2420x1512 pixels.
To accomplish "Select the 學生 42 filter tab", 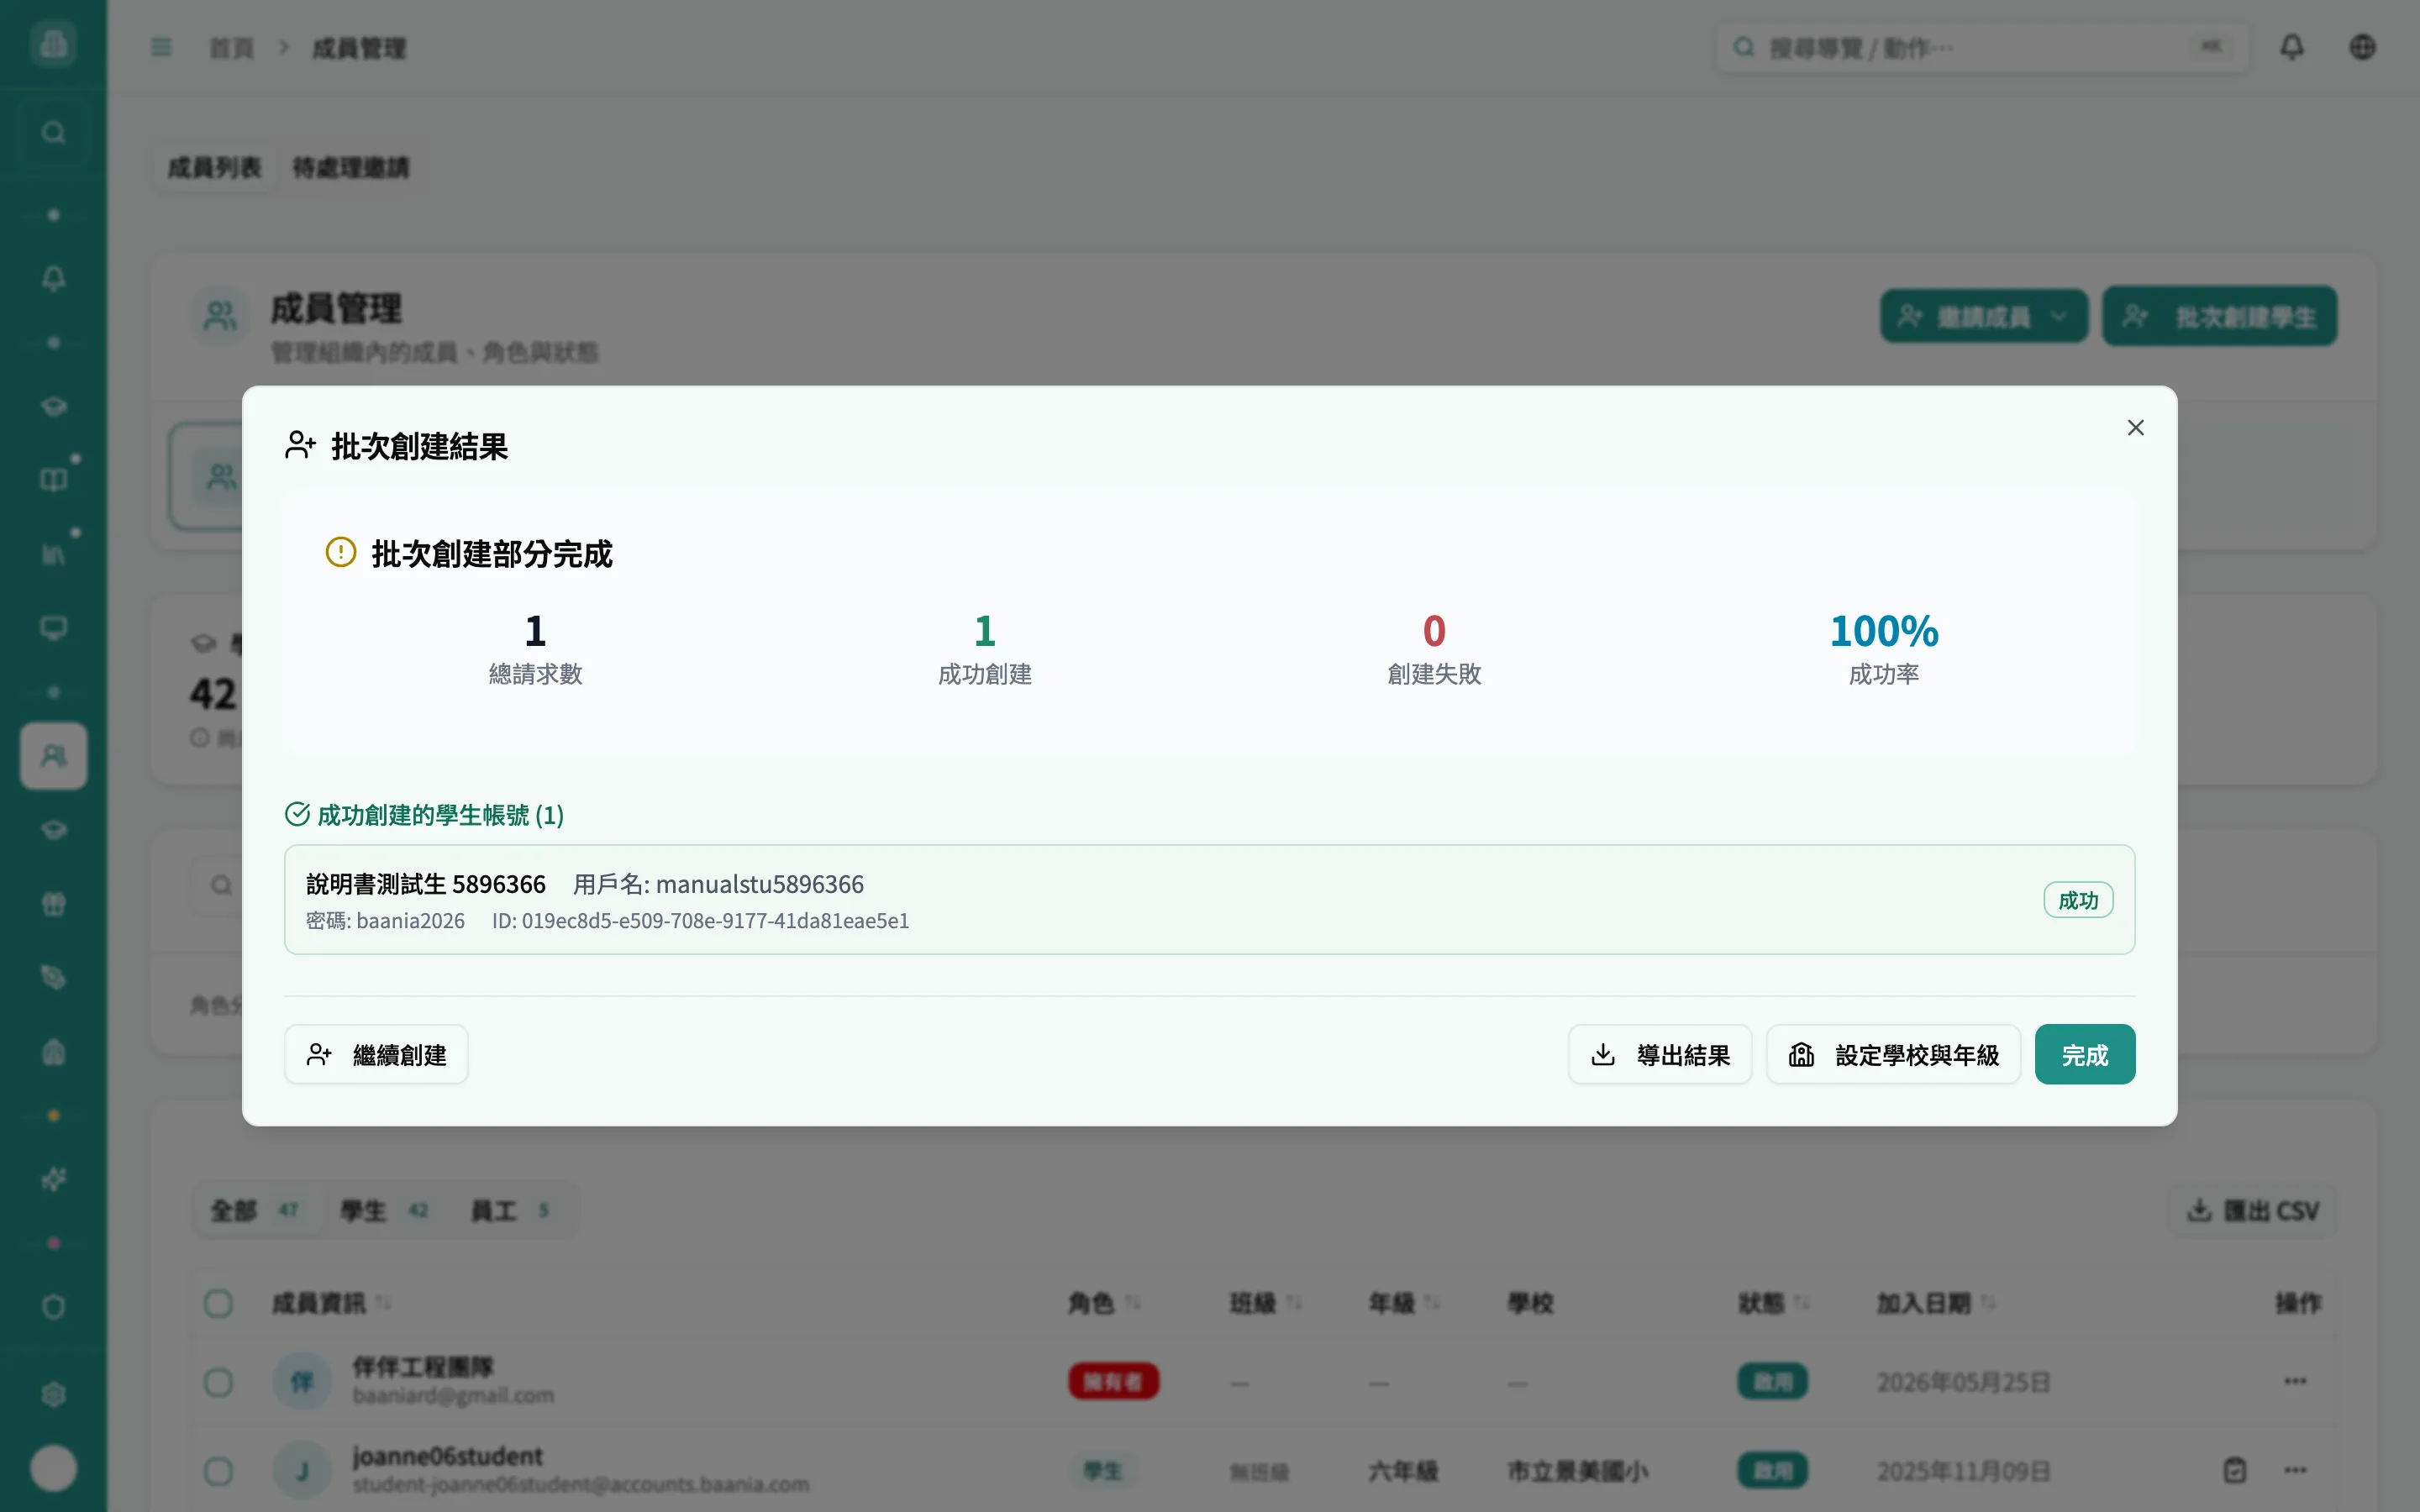I will (385, 1211).
